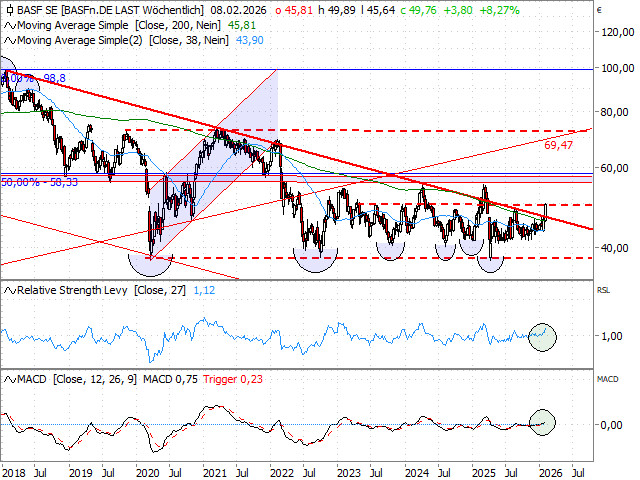Image resolution: width=640 pixels, height=480 pixels.
Task: Click the 2022 time axis label
Action: tap(282, 473)
